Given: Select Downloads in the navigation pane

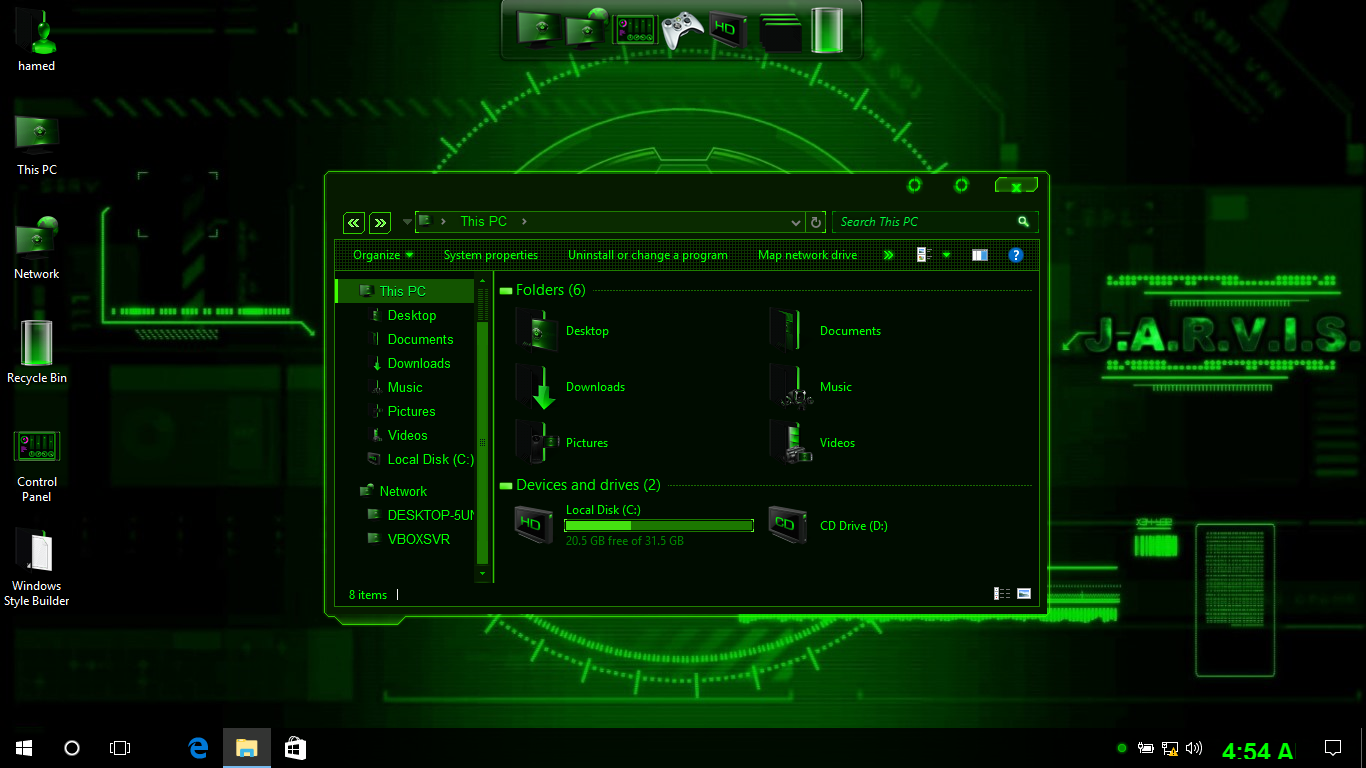Looking at the screenshot, I should [x=418, y=363].
